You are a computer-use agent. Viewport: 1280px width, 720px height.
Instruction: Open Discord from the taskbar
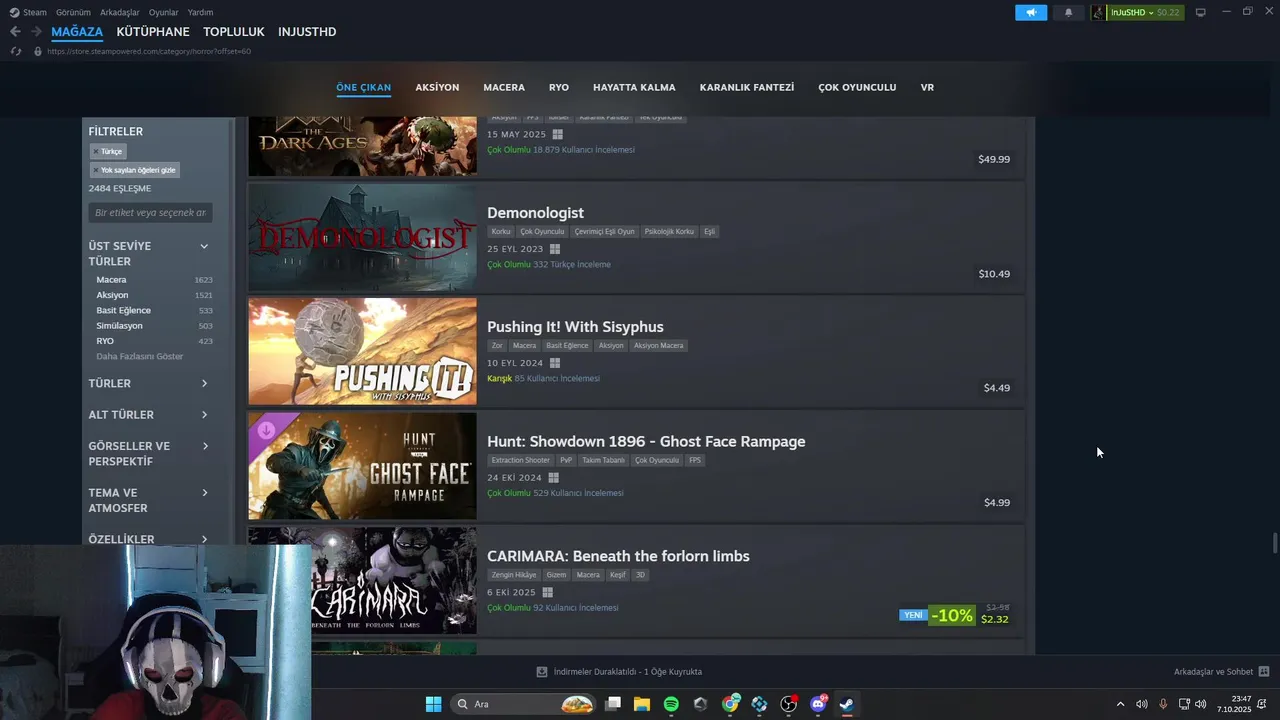(818, 704)
